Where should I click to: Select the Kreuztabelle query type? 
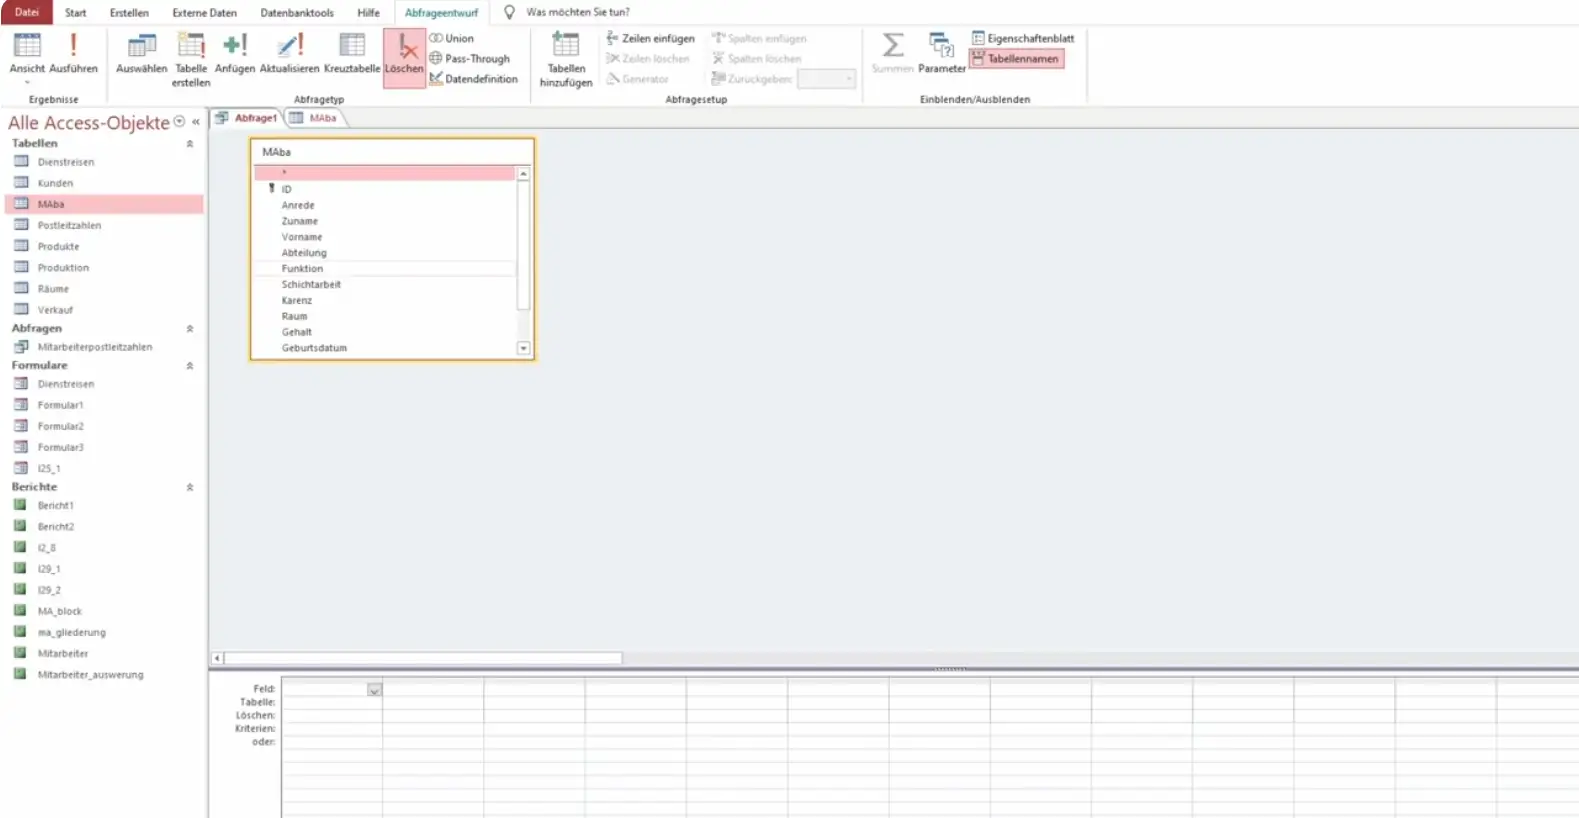pos(352,54)
